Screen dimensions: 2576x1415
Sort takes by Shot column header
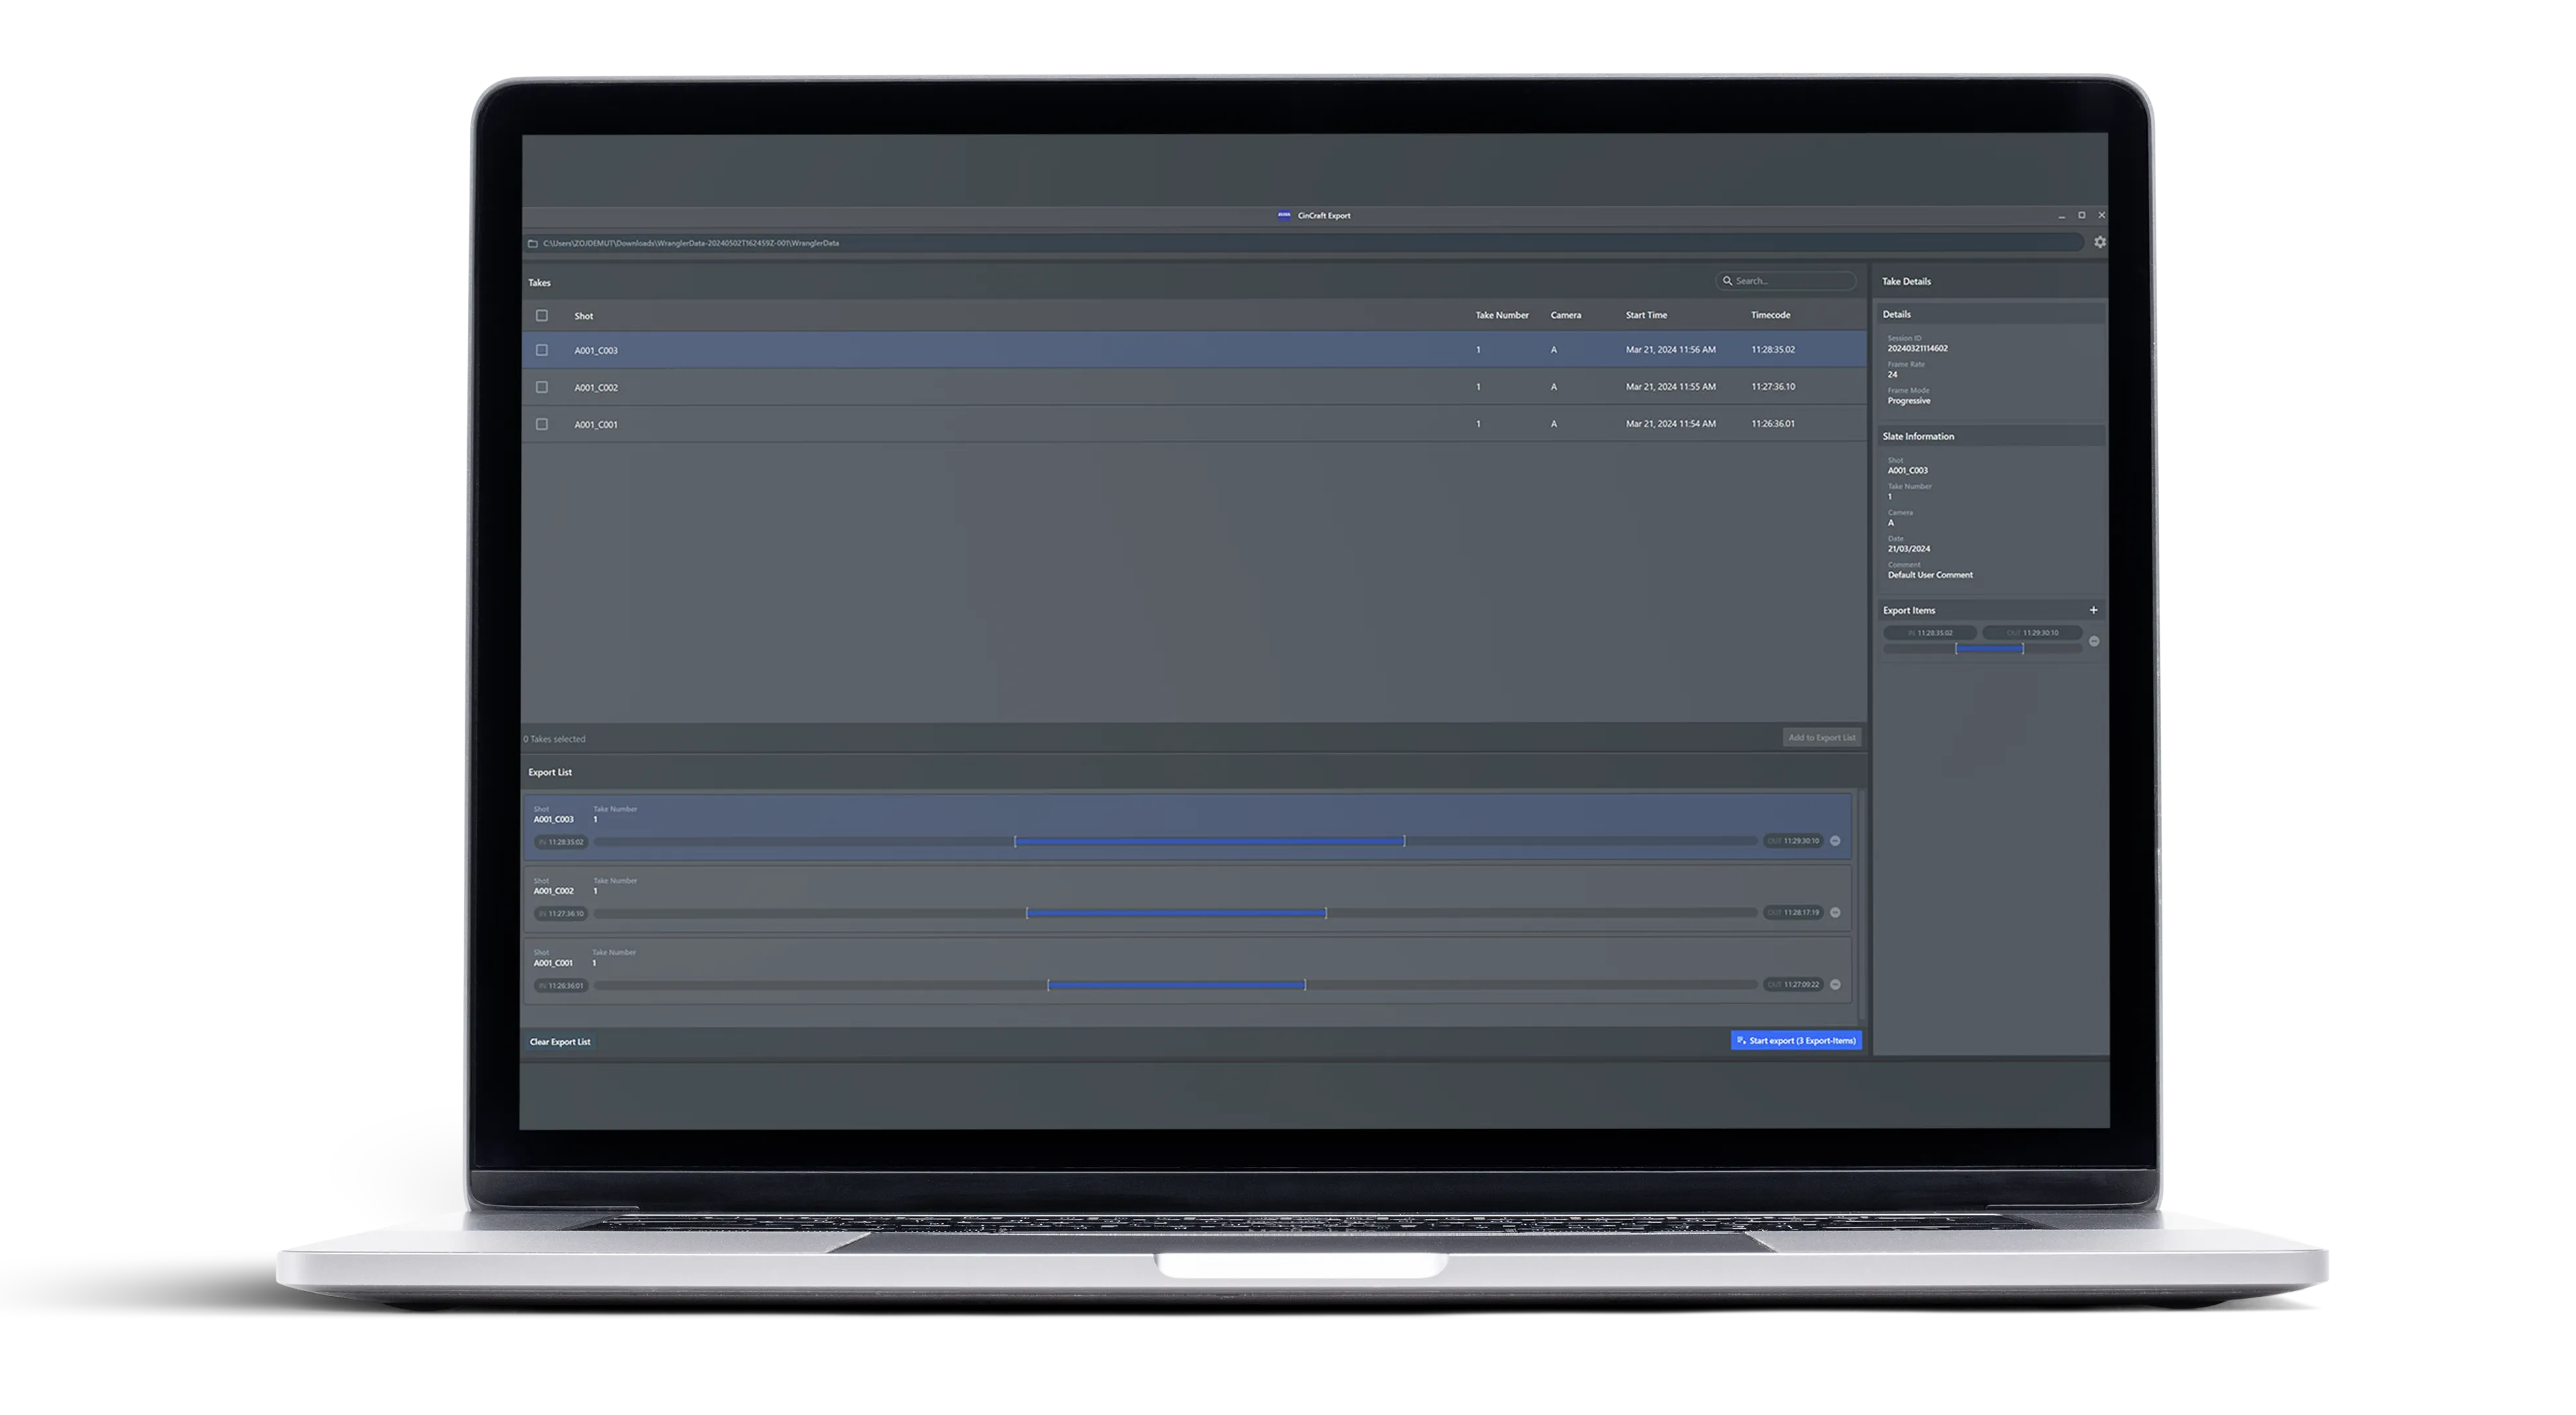584,316
